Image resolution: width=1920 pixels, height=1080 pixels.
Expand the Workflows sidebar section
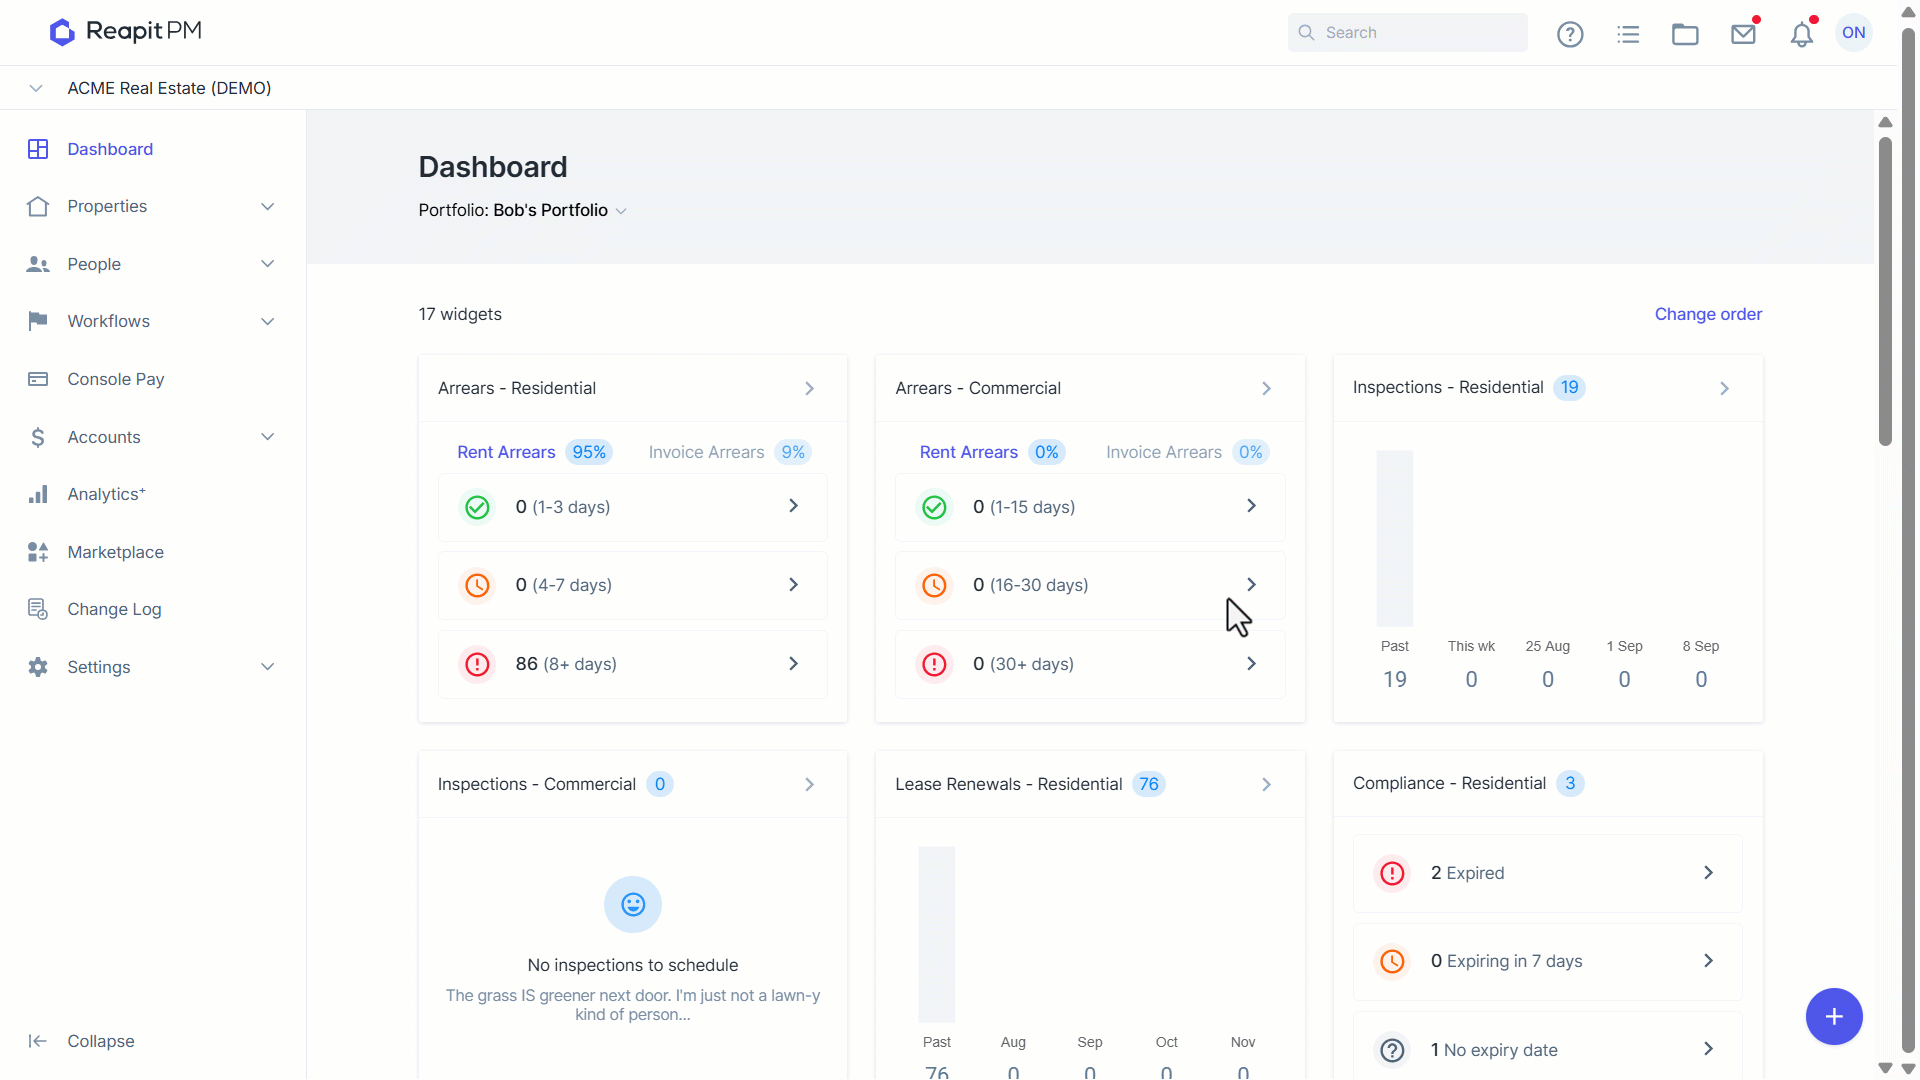[152, 321]
